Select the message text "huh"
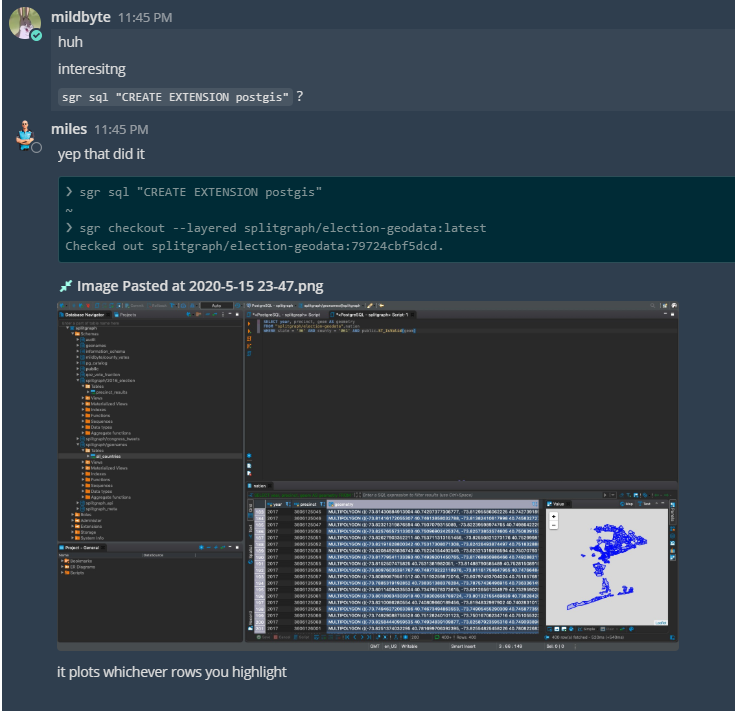 (70, 42)
